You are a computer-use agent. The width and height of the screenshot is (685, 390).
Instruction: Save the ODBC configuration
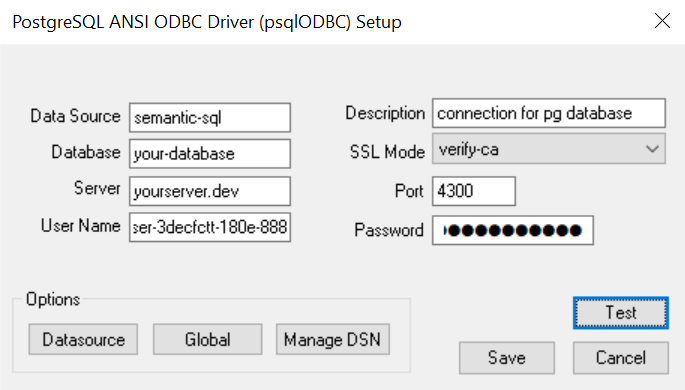pyautogui.click(x=507, y=358)
